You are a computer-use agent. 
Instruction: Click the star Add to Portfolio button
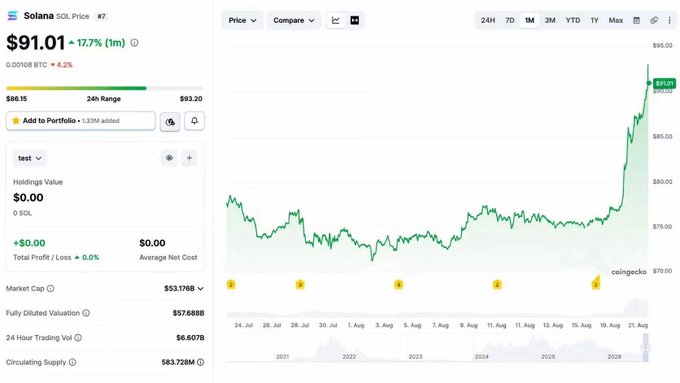pyautogui.click(x=81, y=121)
